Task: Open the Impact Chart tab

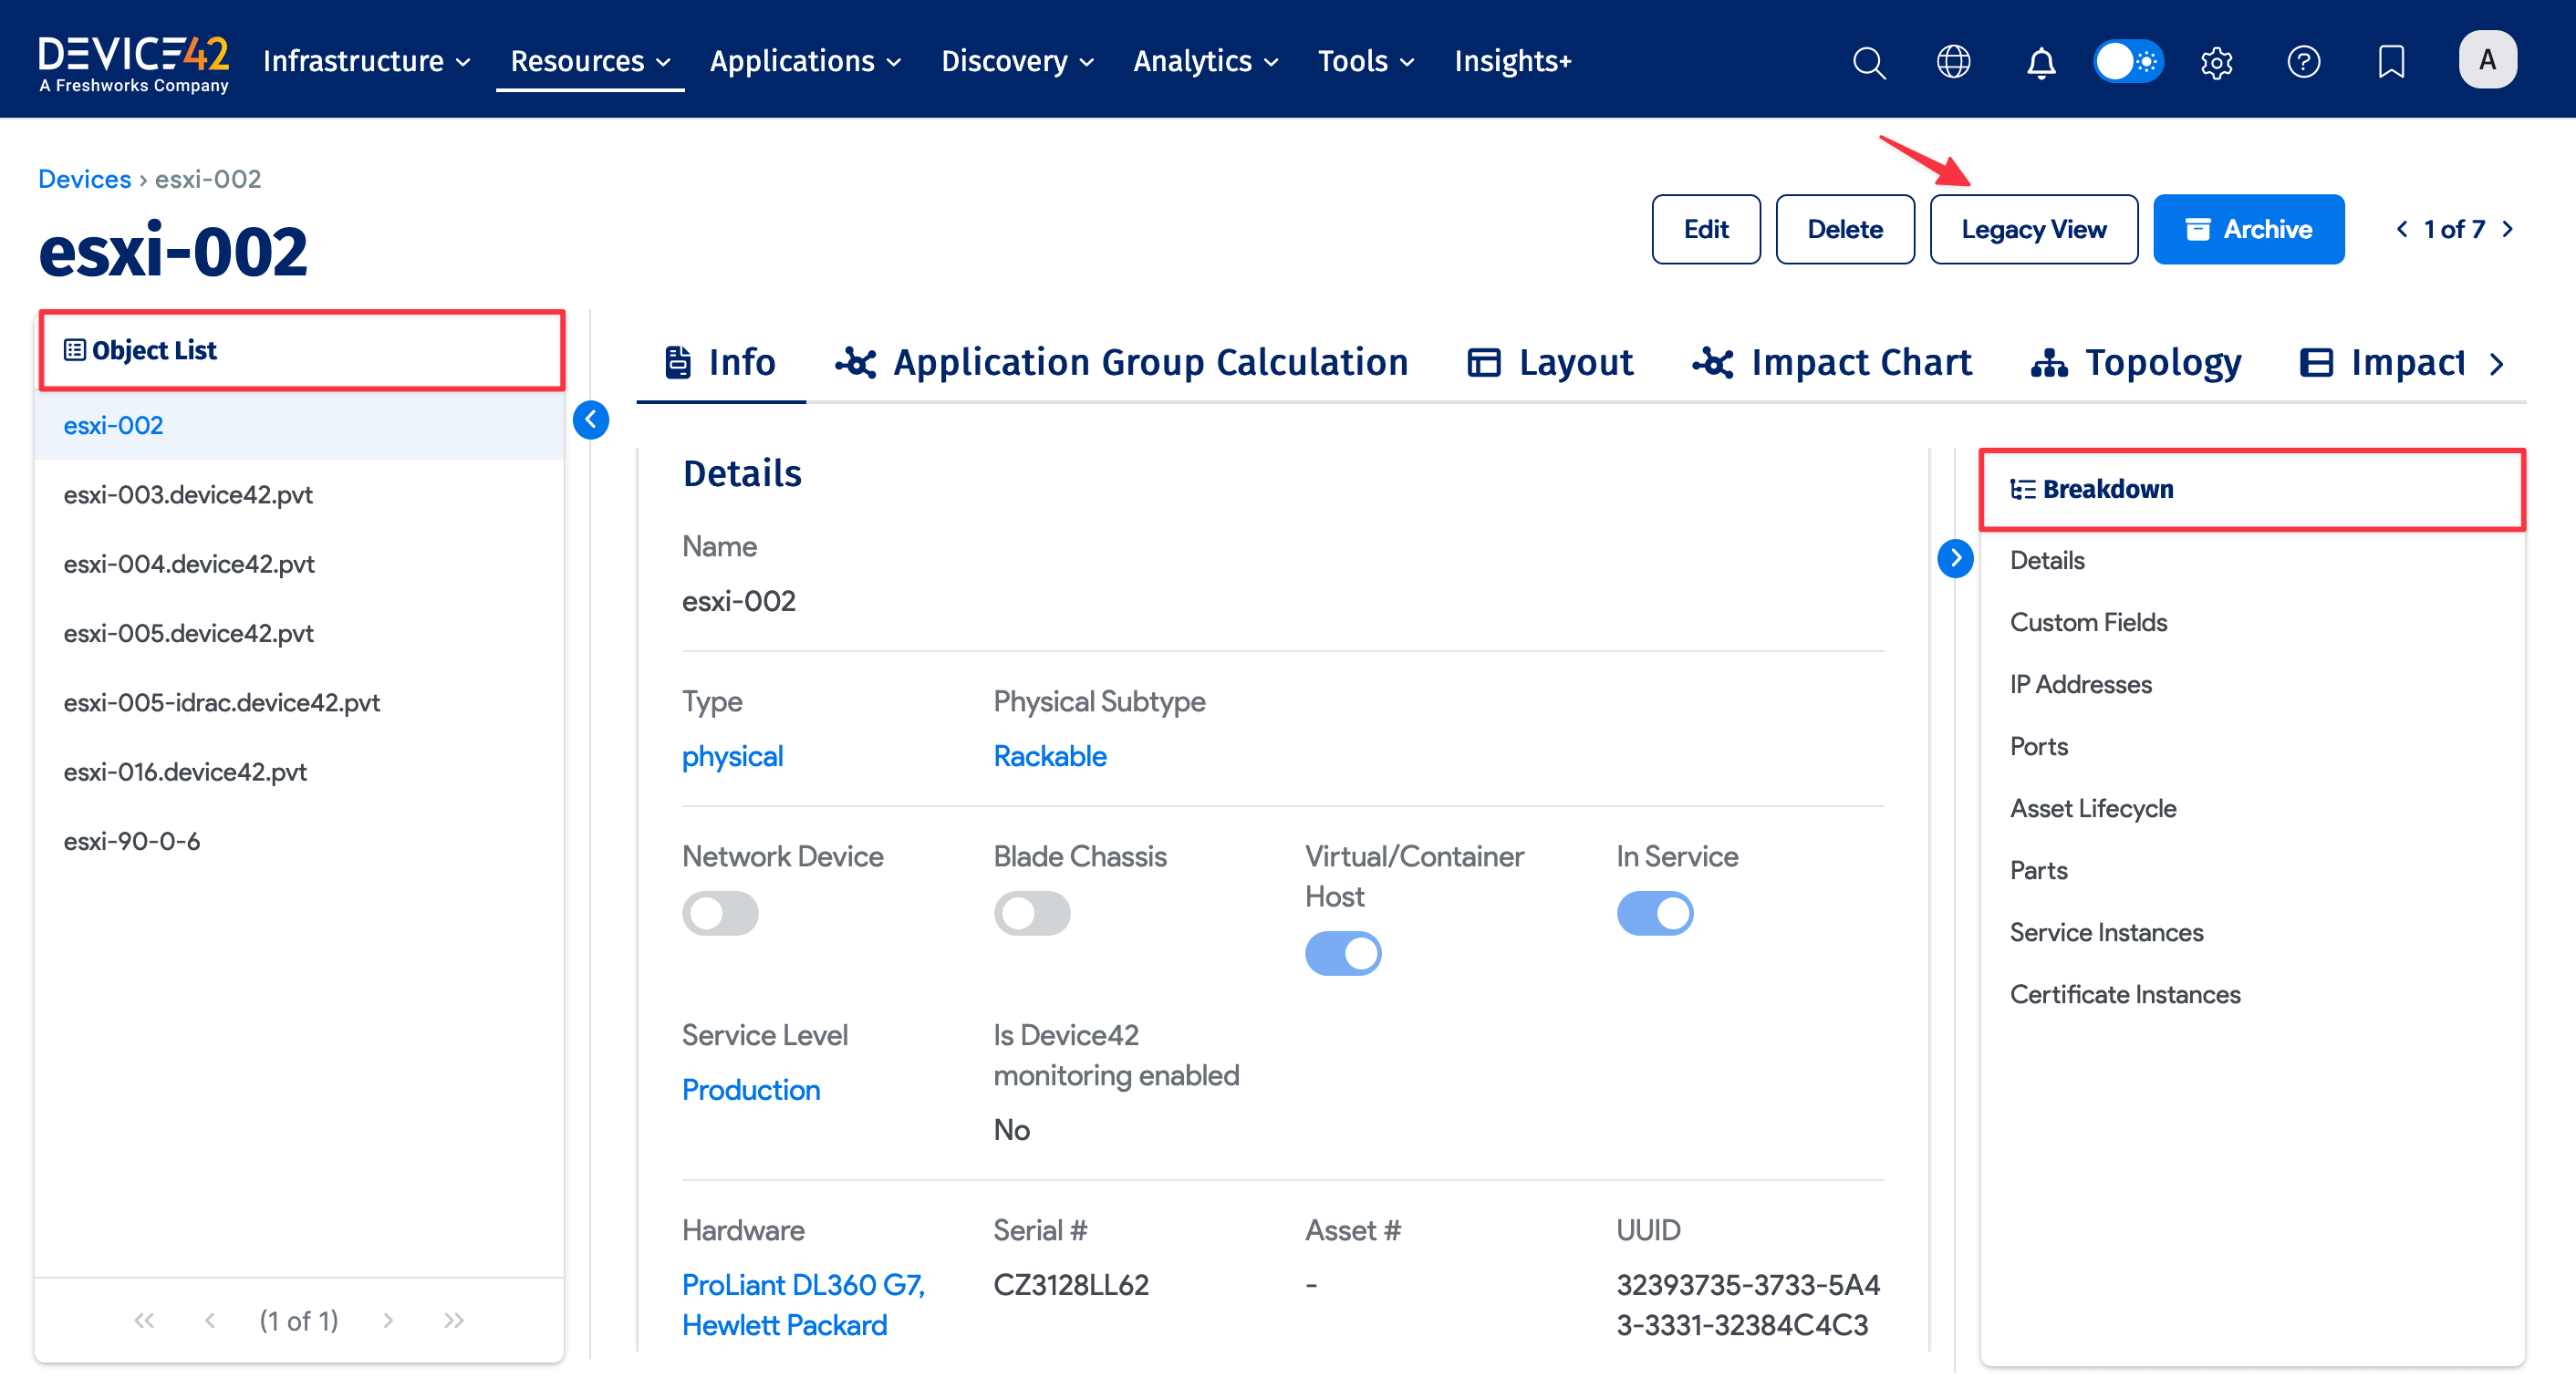Action: pyautogui.click(x=1832, y=363)
